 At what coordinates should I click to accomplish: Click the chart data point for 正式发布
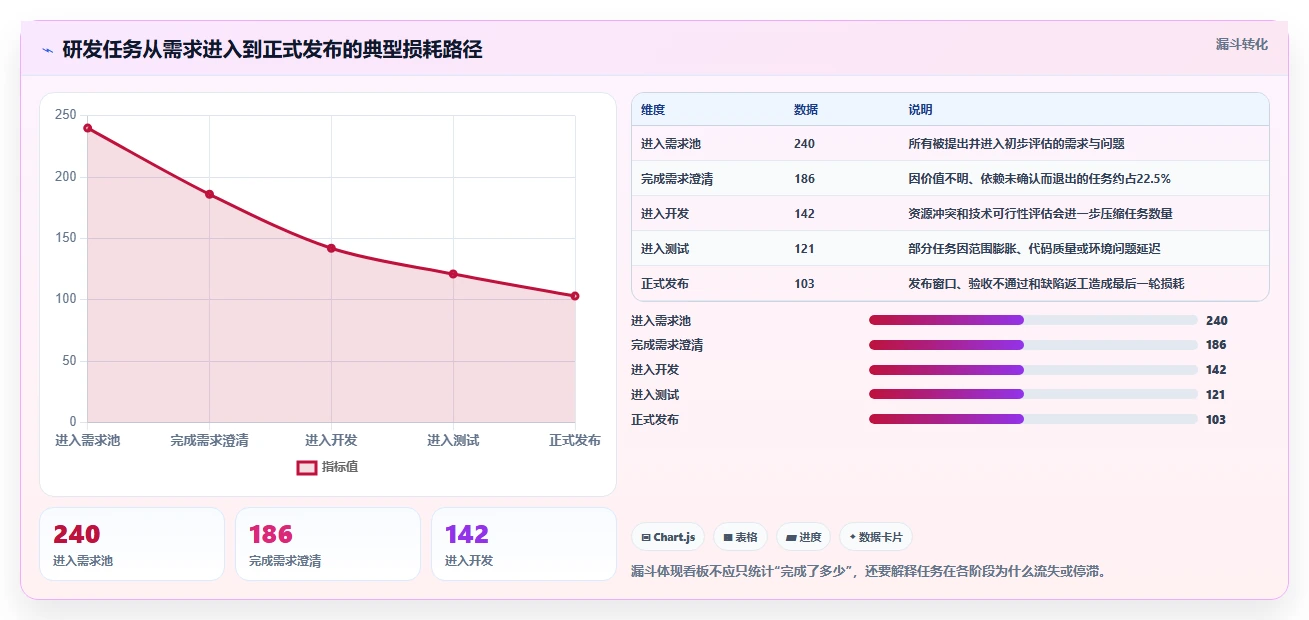pyautogui.click(x=575, y=296)
